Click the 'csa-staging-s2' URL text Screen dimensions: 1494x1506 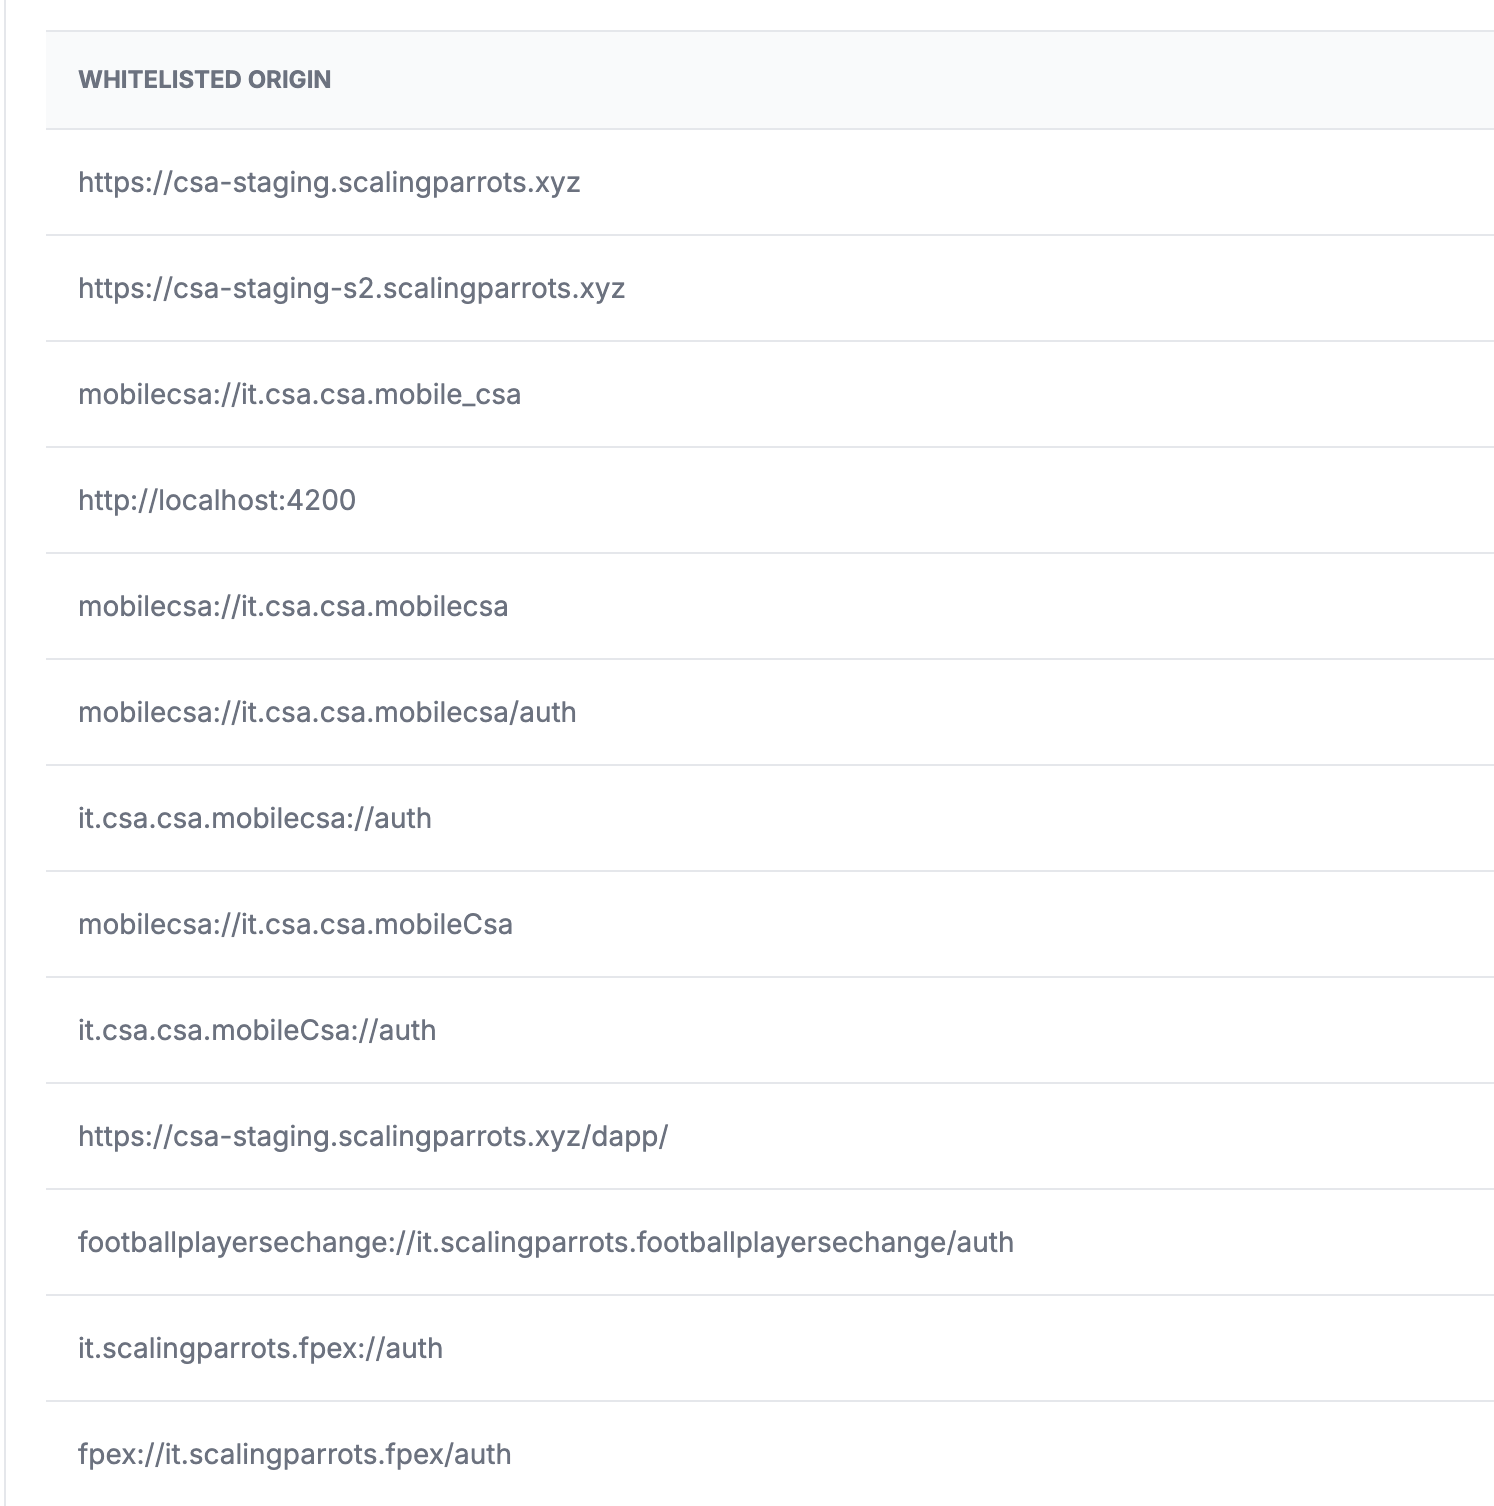pyautogui.click(x=274, y=289)
